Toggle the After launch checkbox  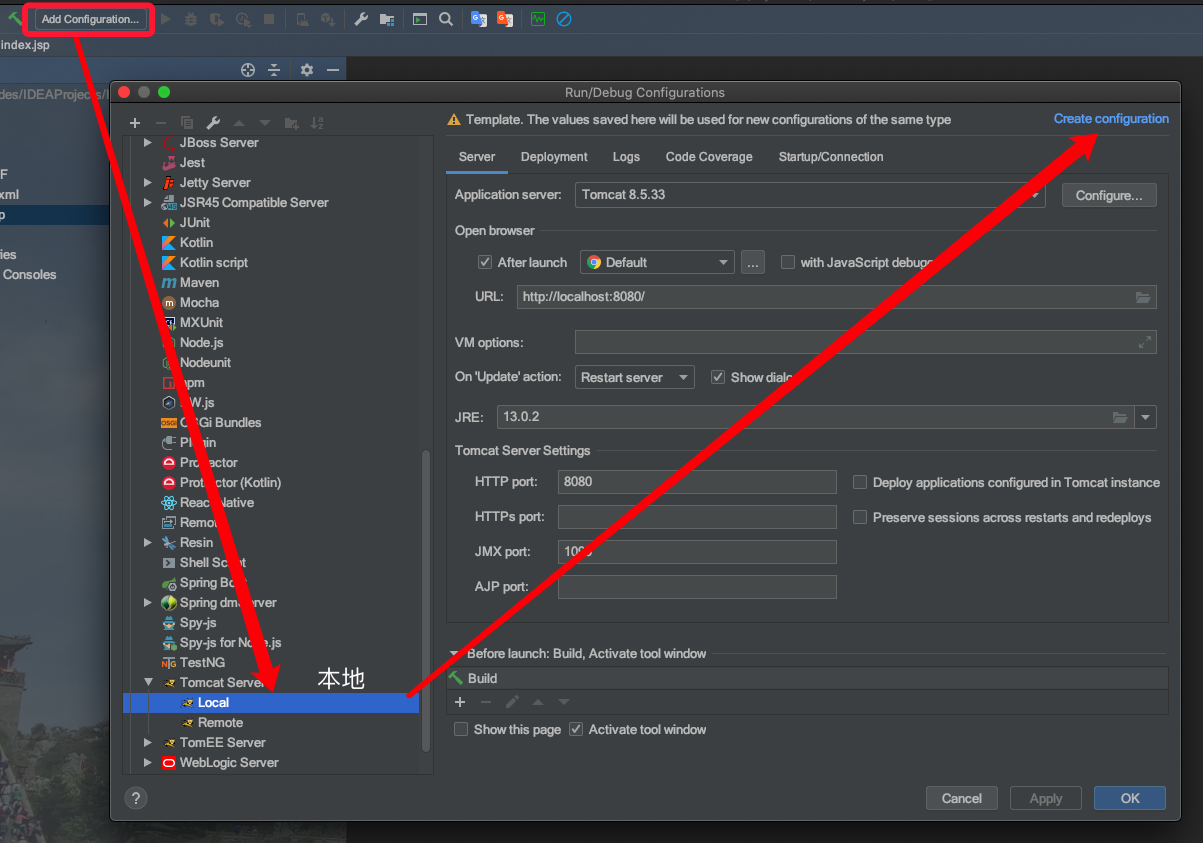coord(486,262)
